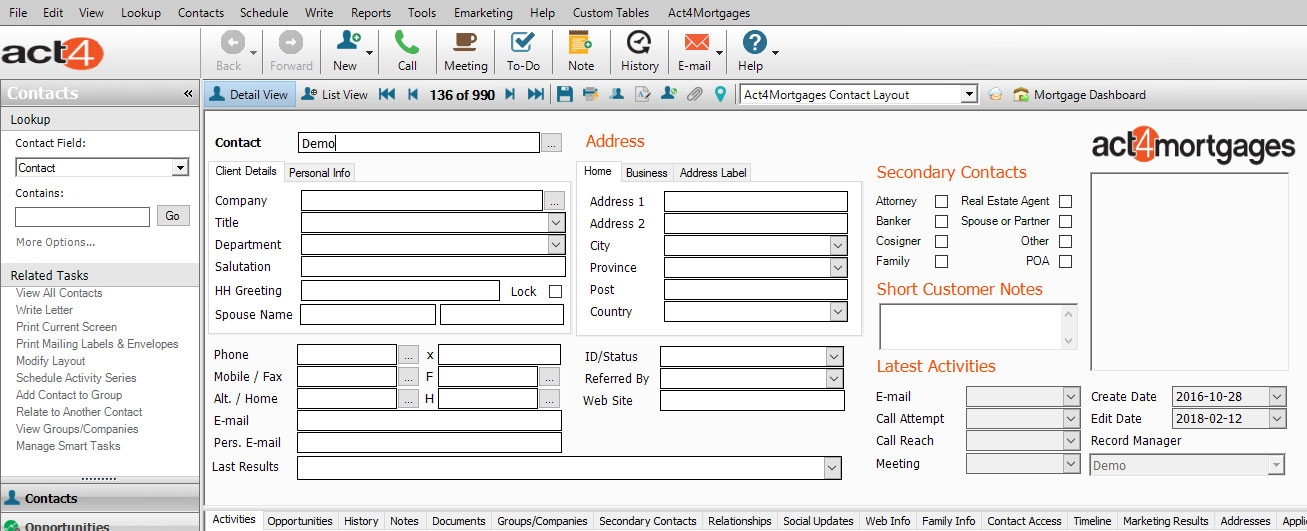This screenshot has height=531, width=1307.
Task: Click the Go lookup button
Action: 173,216
